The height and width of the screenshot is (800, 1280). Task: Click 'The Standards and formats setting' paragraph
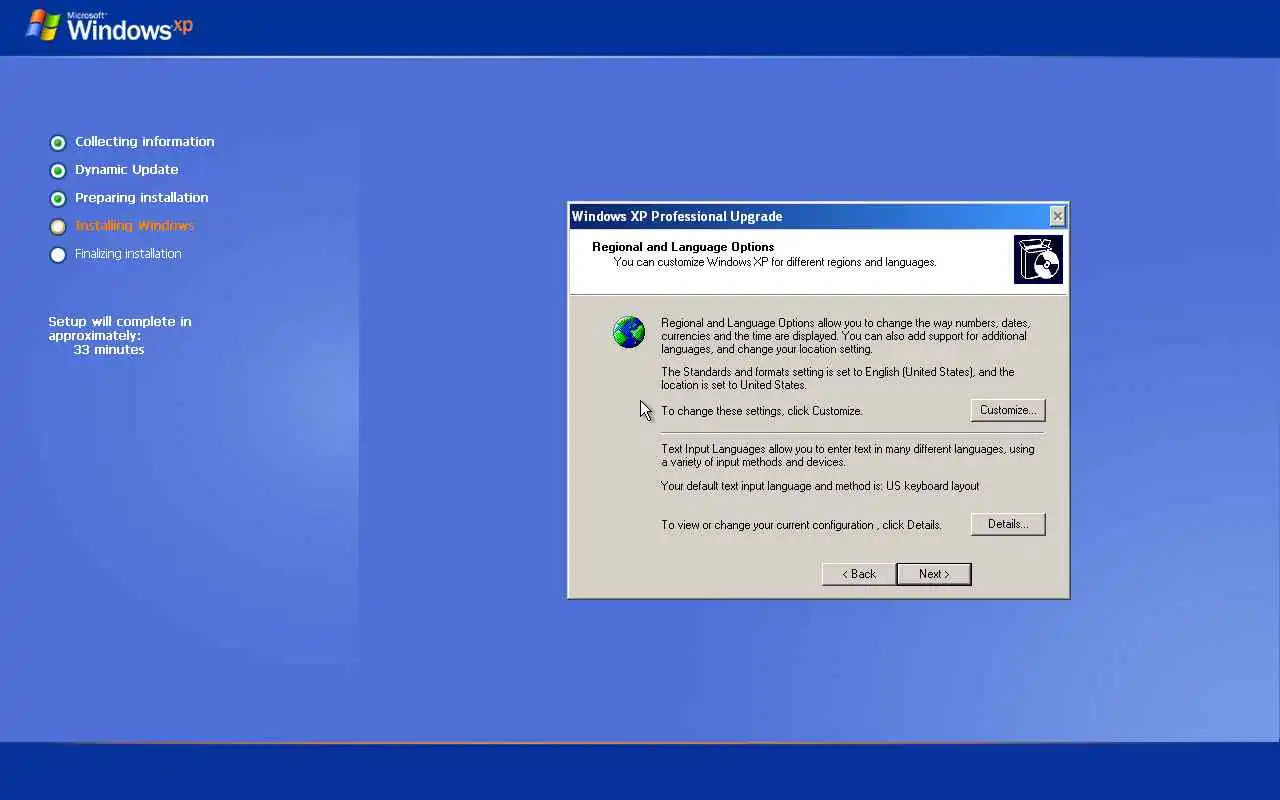(x=838, y=378)
